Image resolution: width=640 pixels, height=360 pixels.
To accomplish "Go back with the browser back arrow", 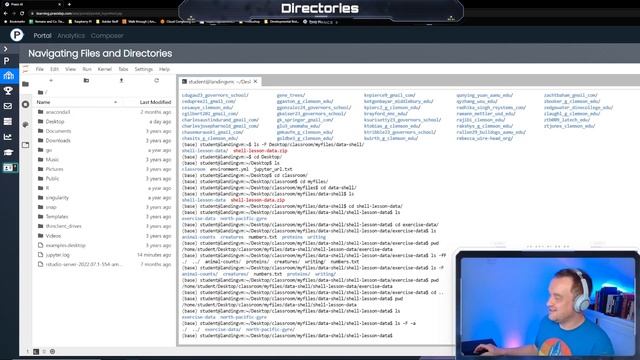I will tap(6, 13).
